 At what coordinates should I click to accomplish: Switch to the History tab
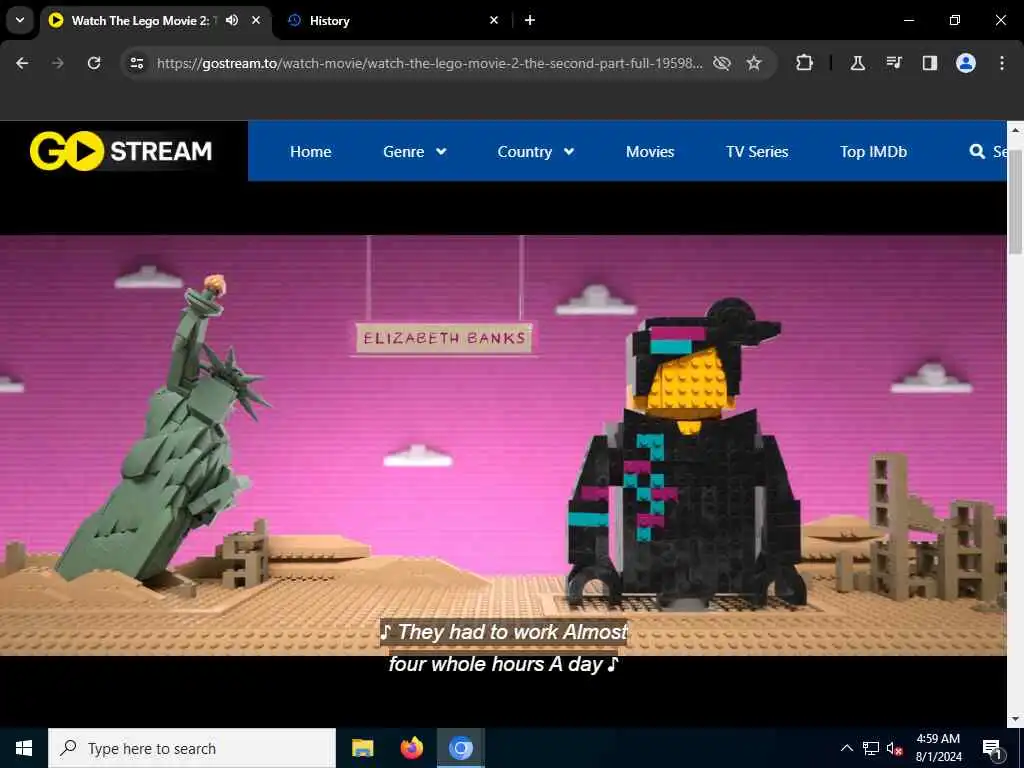(x=392, y=20)
